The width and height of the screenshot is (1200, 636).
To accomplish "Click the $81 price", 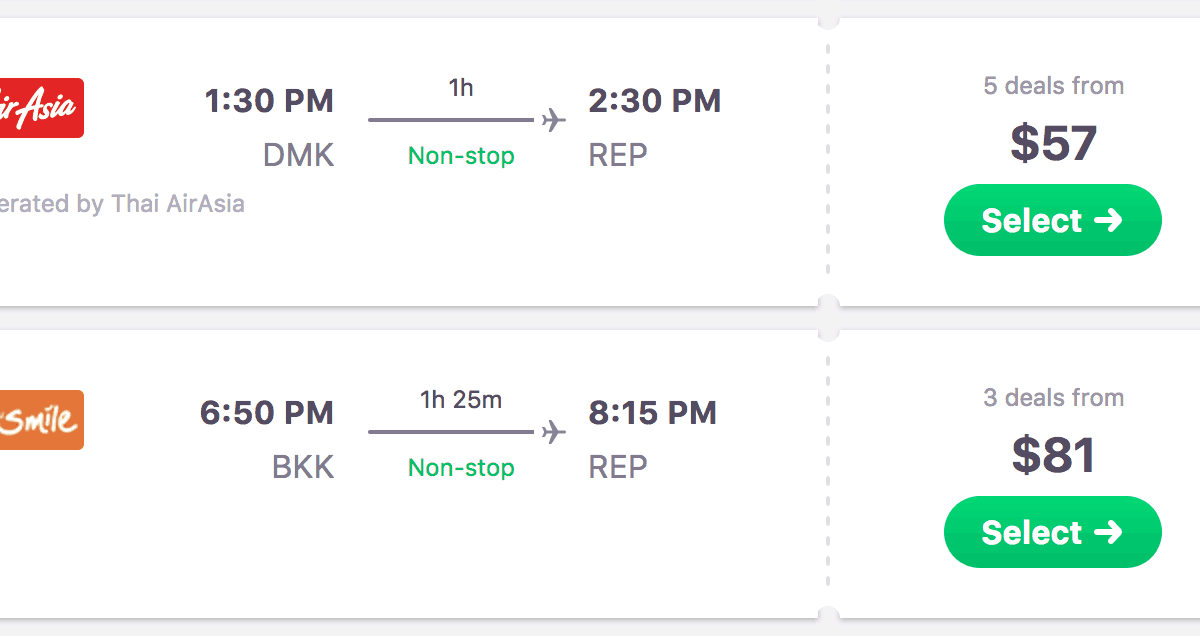I will click(1053, 455).
